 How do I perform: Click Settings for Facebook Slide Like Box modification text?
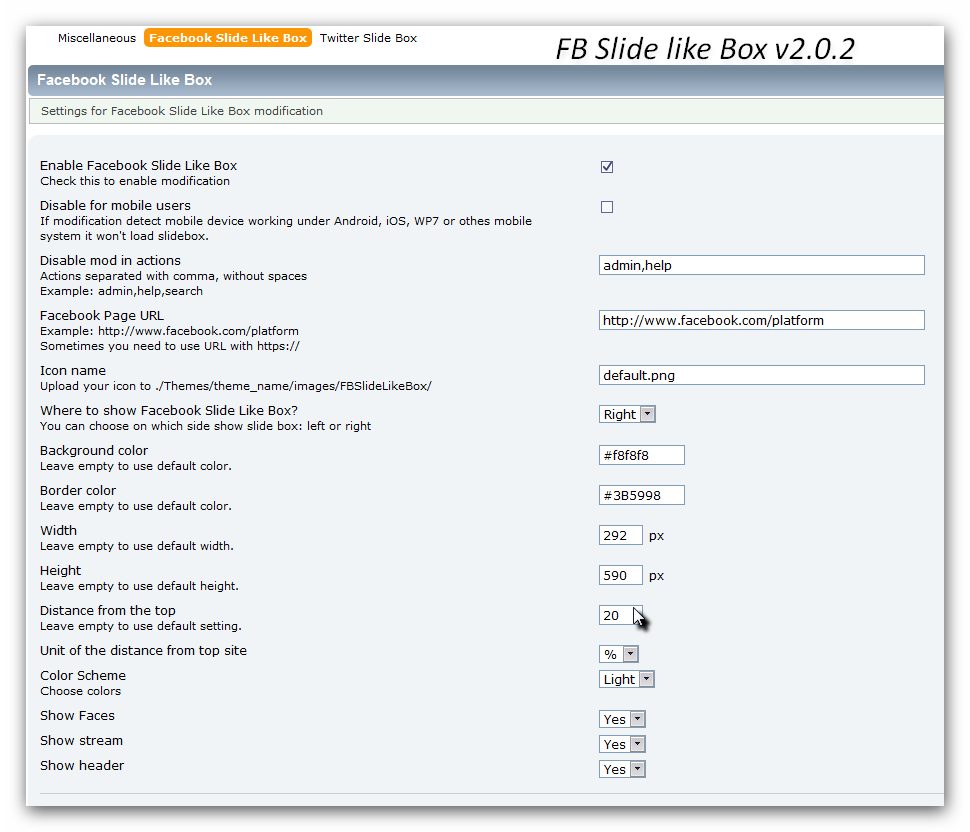point(182,111)
